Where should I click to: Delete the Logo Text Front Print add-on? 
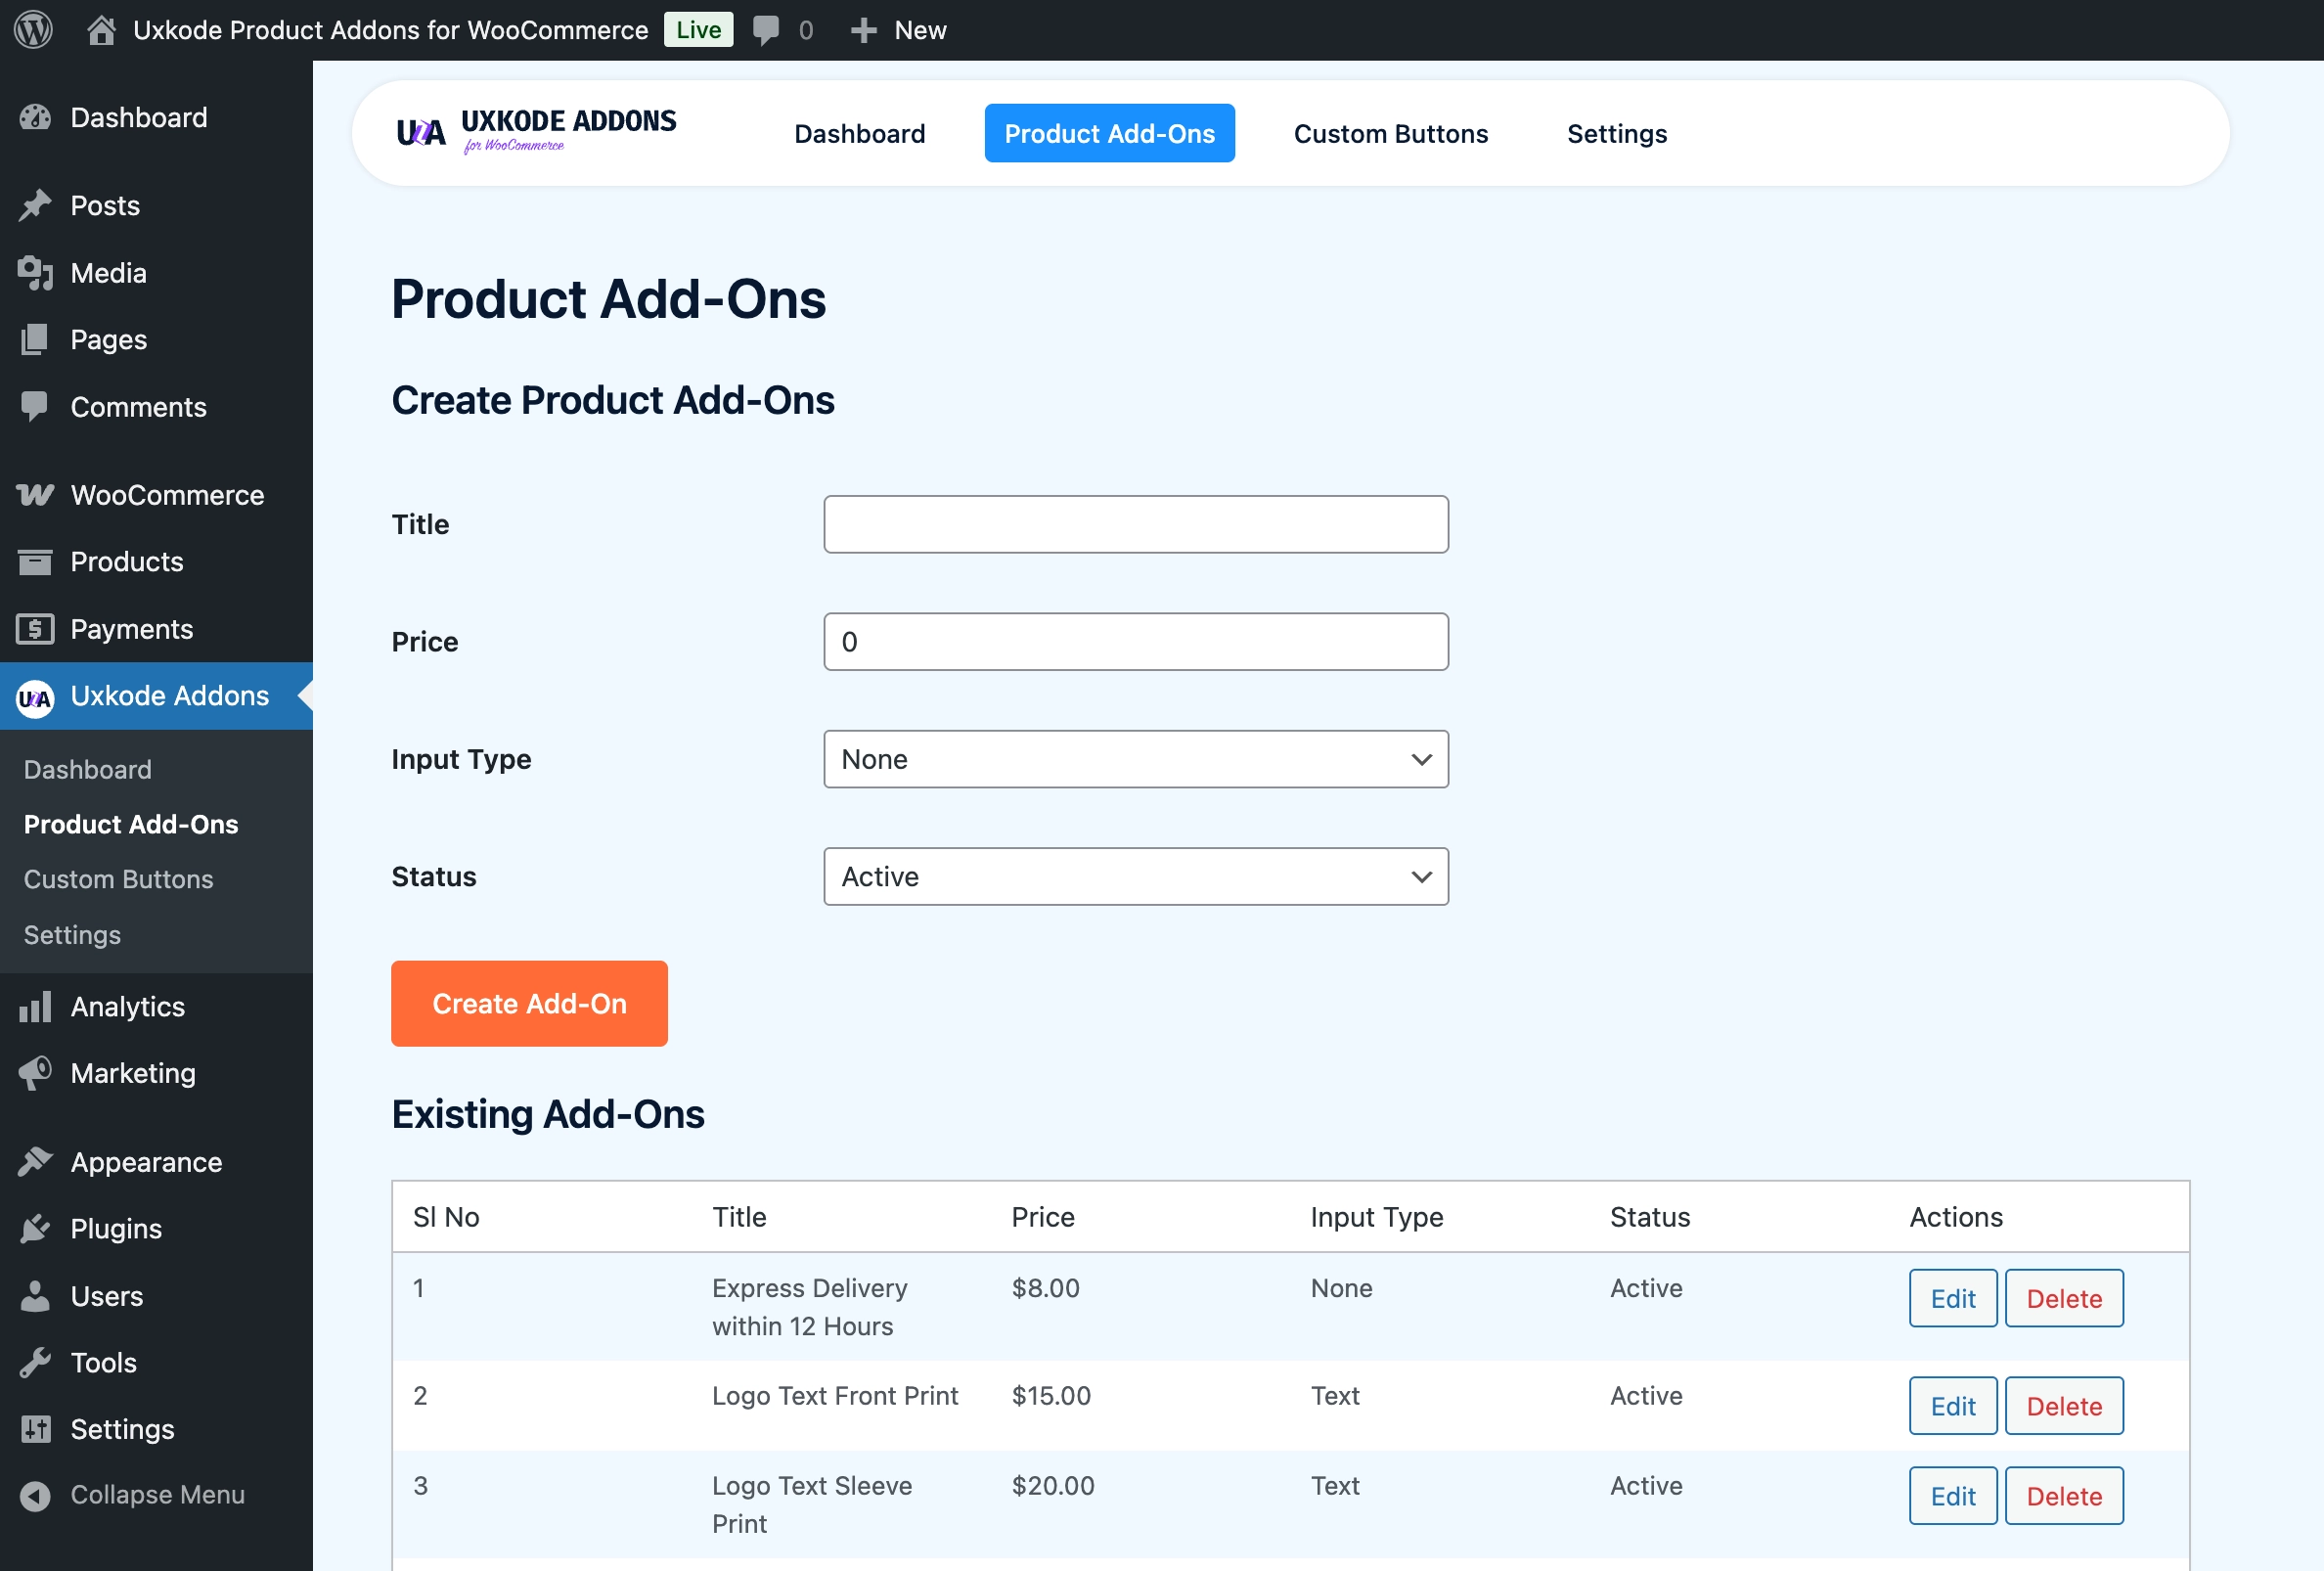tap(2063, 1407)
